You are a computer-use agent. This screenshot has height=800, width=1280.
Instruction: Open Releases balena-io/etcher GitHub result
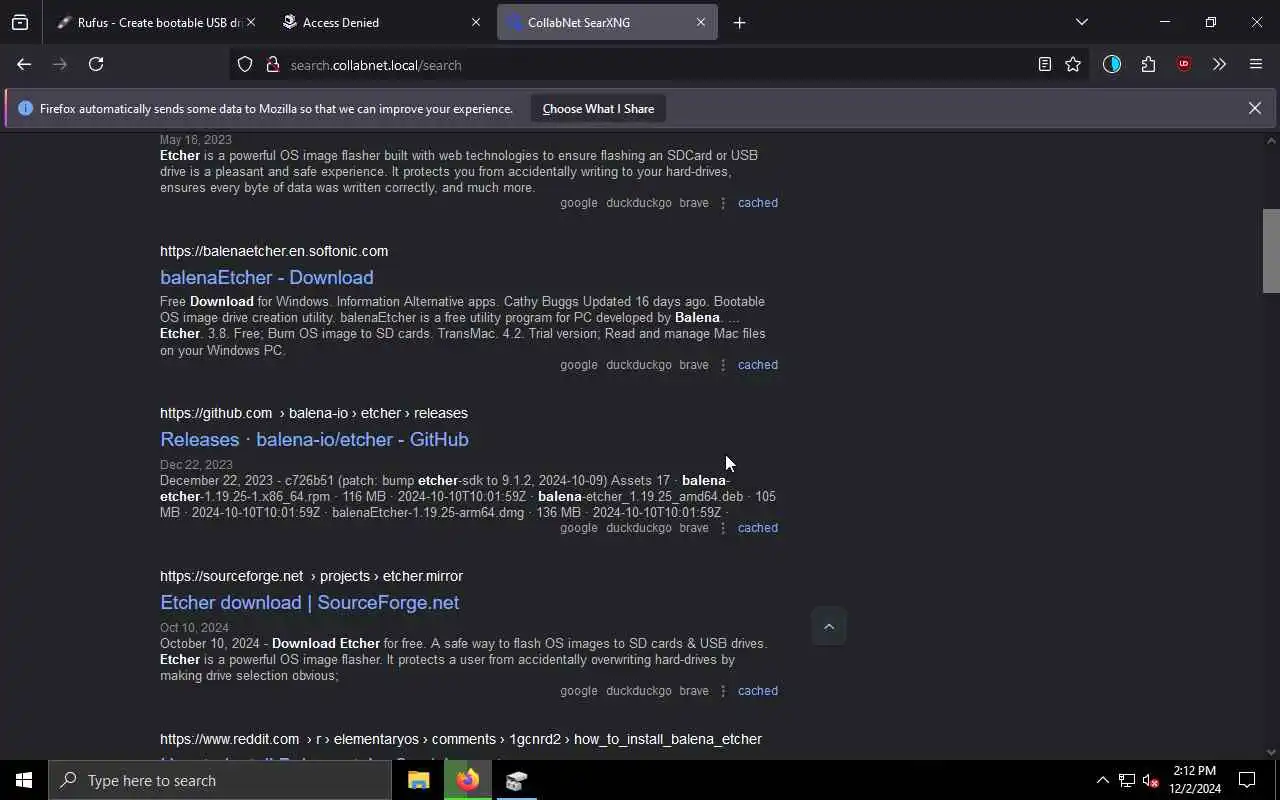[x=314, y=439]
